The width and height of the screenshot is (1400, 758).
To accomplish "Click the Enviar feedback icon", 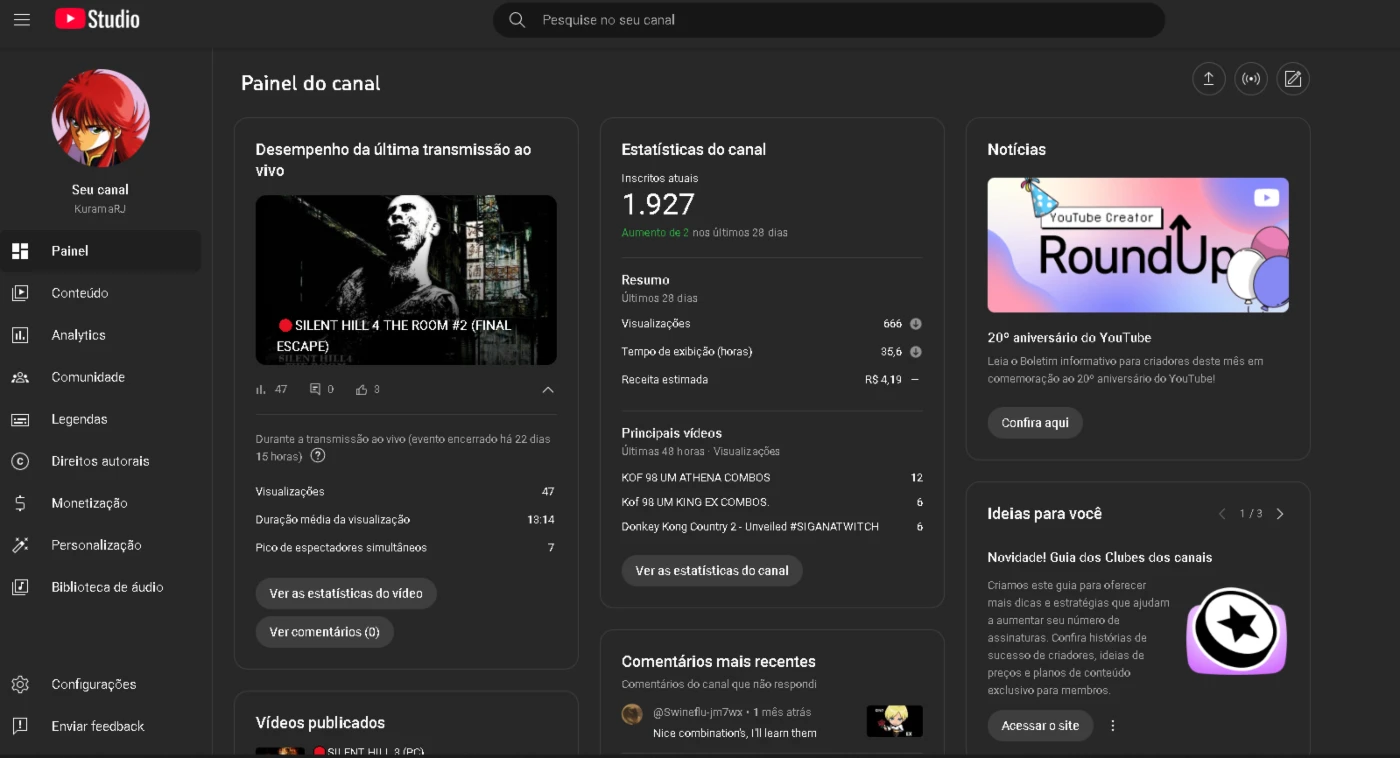I will coord(20,726).
